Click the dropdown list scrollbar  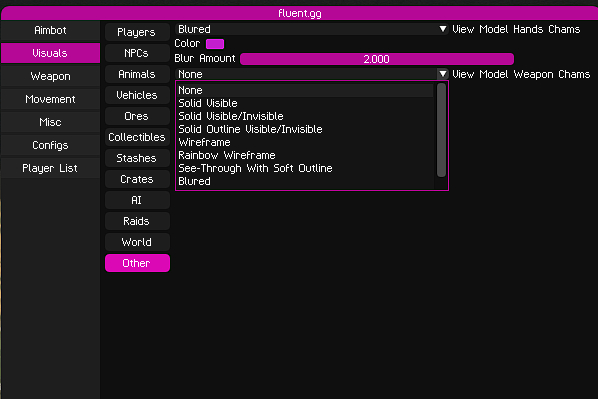[x=441, y=130]
